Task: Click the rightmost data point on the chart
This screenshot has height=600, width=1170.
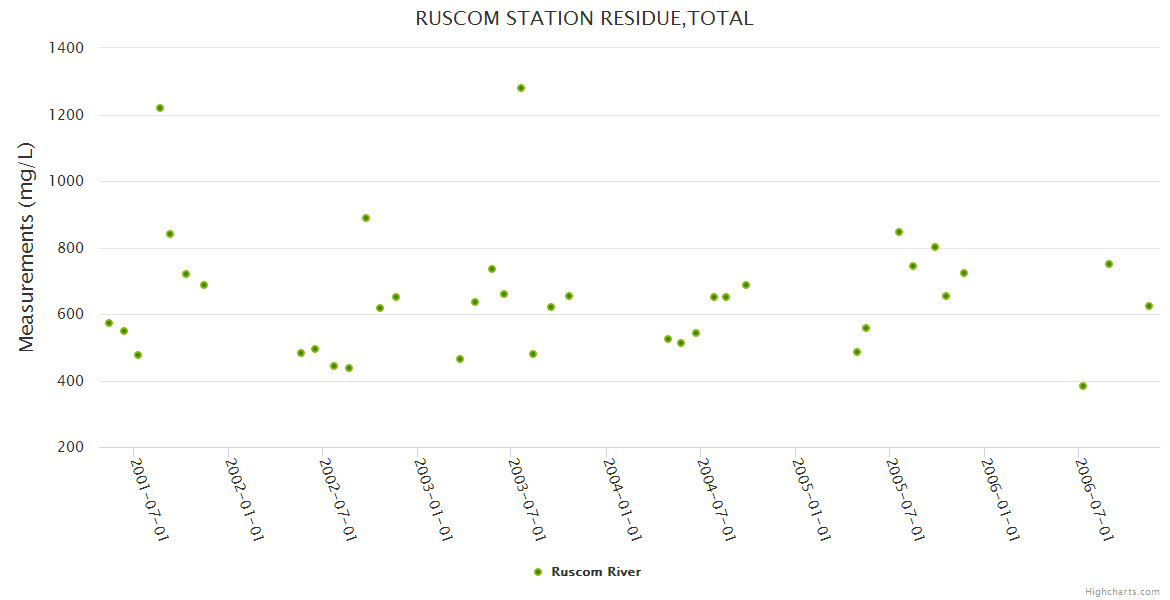Action: click(1149, 306)
